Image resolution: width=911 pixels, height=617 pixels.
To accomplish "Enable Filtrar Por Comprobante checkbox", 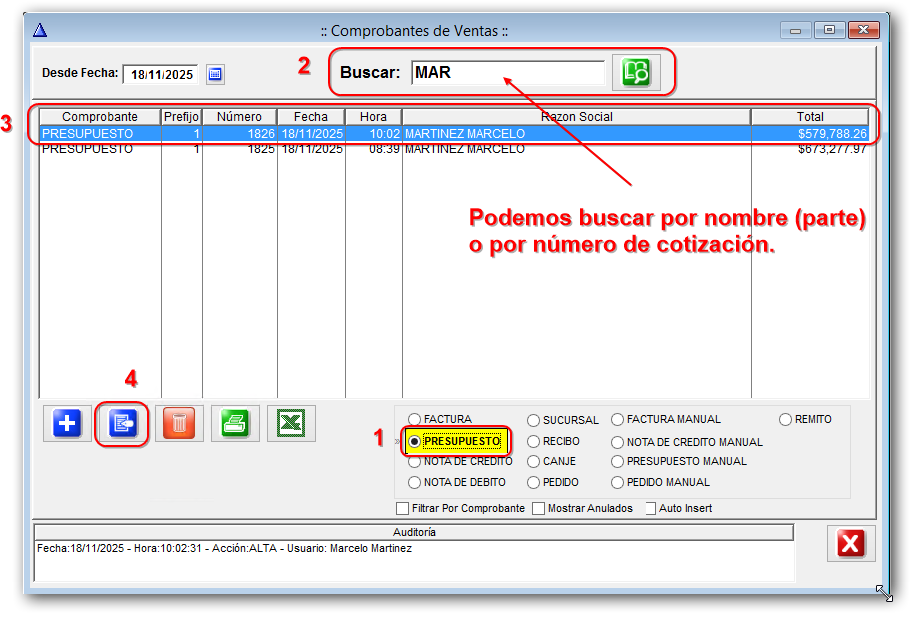I will [x=403, y=508].
